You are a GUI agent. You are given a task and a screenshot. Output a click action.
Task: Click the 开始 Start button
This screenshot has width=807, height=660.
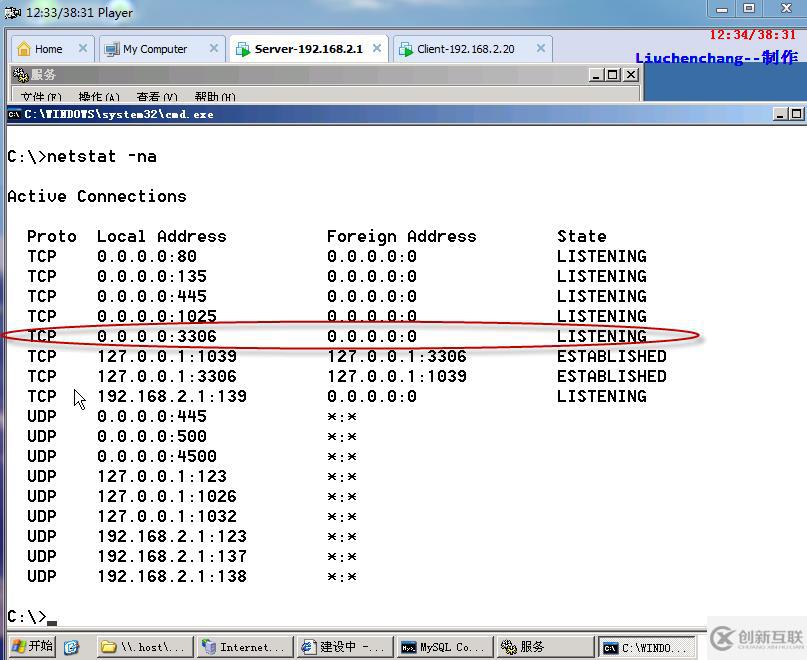click(32, 646)
